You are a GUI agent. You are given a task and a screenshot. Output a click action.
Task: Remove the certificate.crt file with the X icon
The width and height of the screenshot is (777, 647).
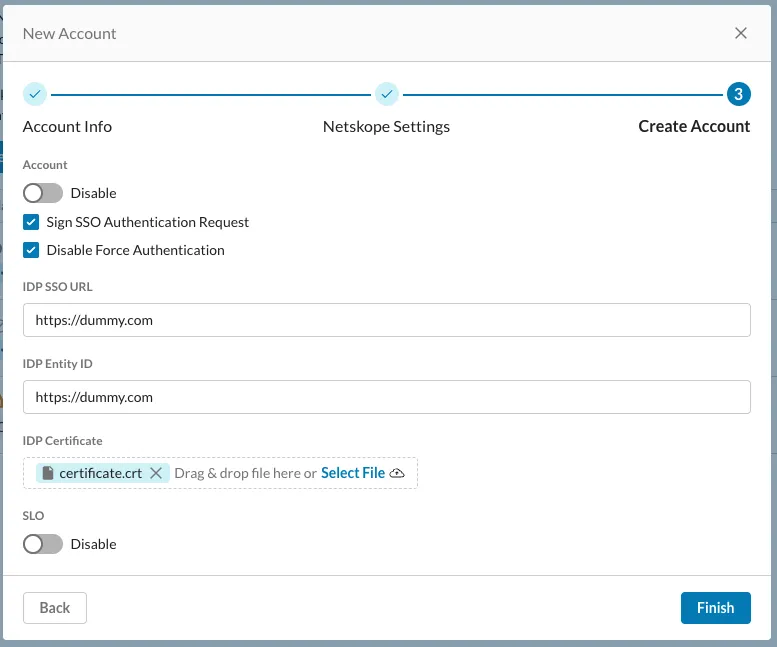point(156,473)
